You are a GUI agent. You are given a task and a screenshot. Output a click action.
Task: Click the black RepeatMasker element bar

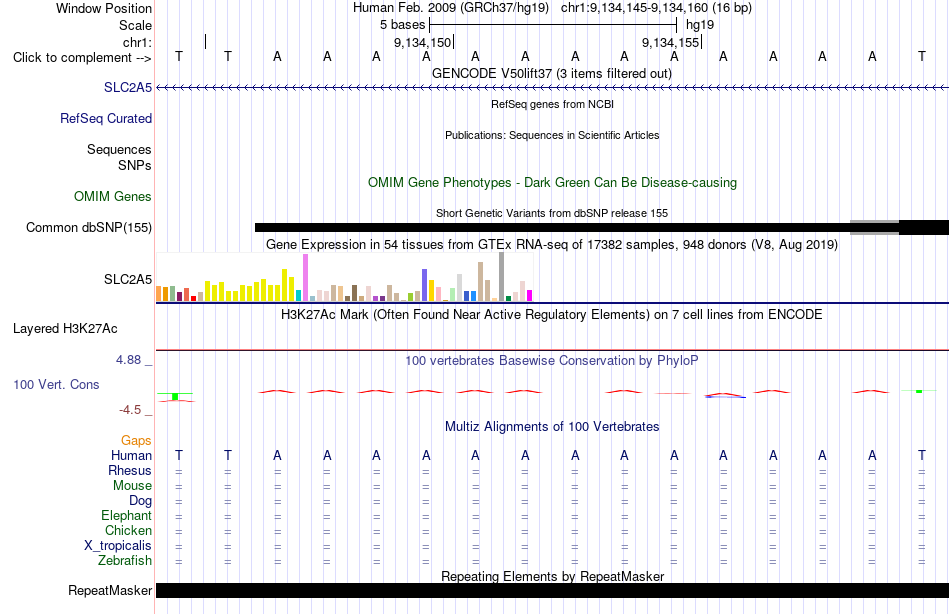tap(552, 590)
